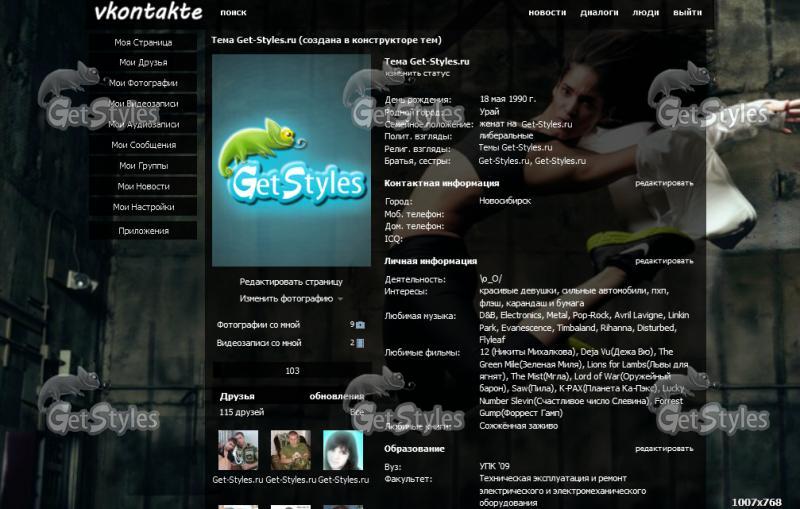Image resolution: width=800 pixels, height=509 pixels.
Task: Click the Друзья block header
Action: tap(237, 396)
